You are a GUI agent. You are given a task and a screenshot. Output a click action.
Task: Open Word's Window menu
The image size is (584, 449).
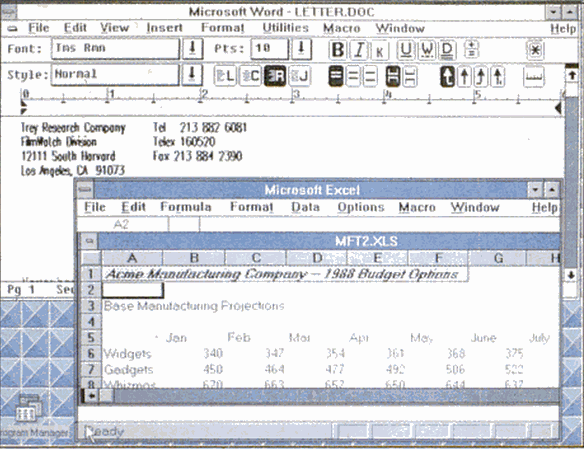400,28
